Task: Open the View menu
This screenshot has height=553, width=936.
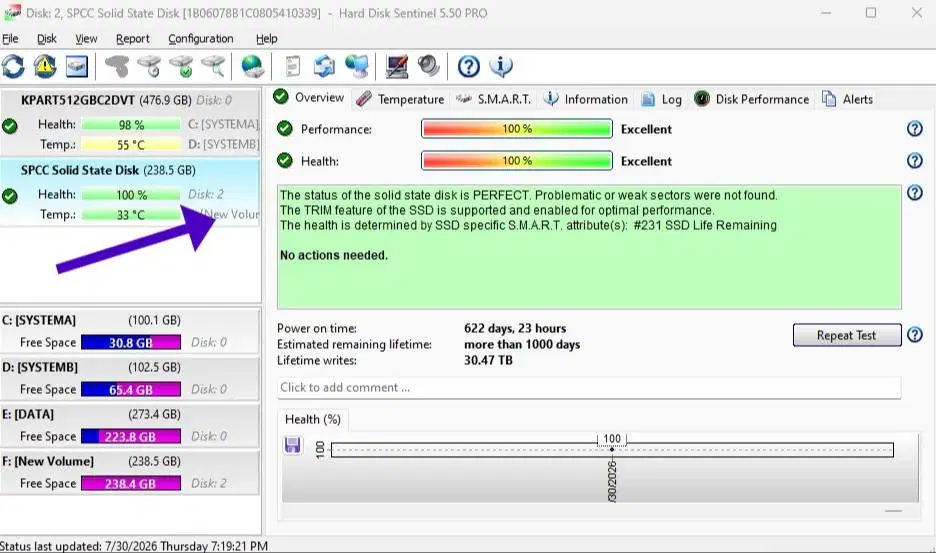Action: (86, 39)
